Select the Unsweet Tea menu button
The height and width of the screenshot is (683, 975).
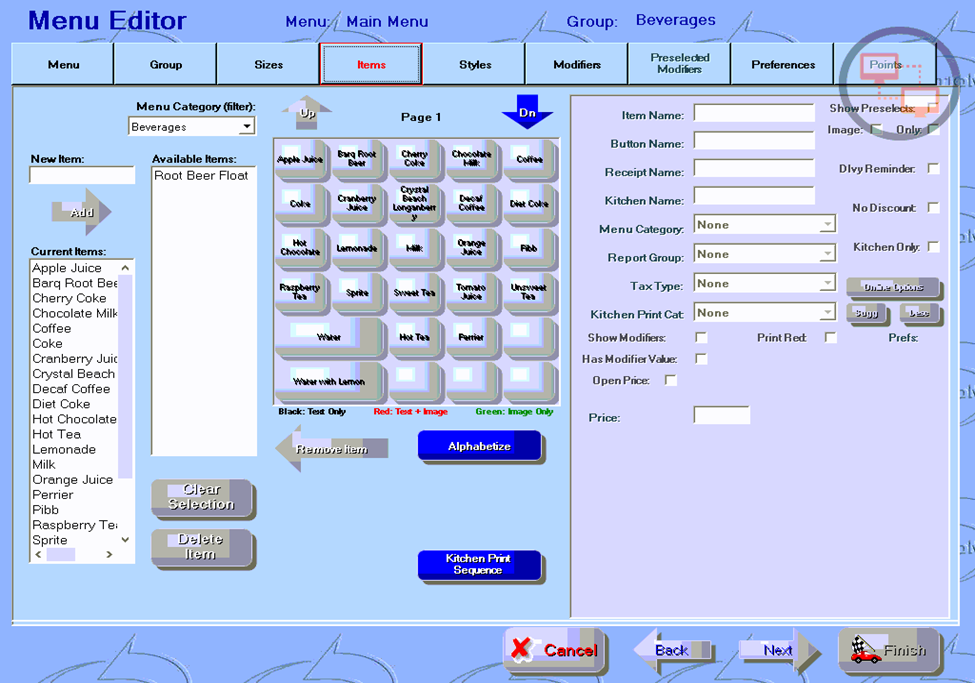529,292
